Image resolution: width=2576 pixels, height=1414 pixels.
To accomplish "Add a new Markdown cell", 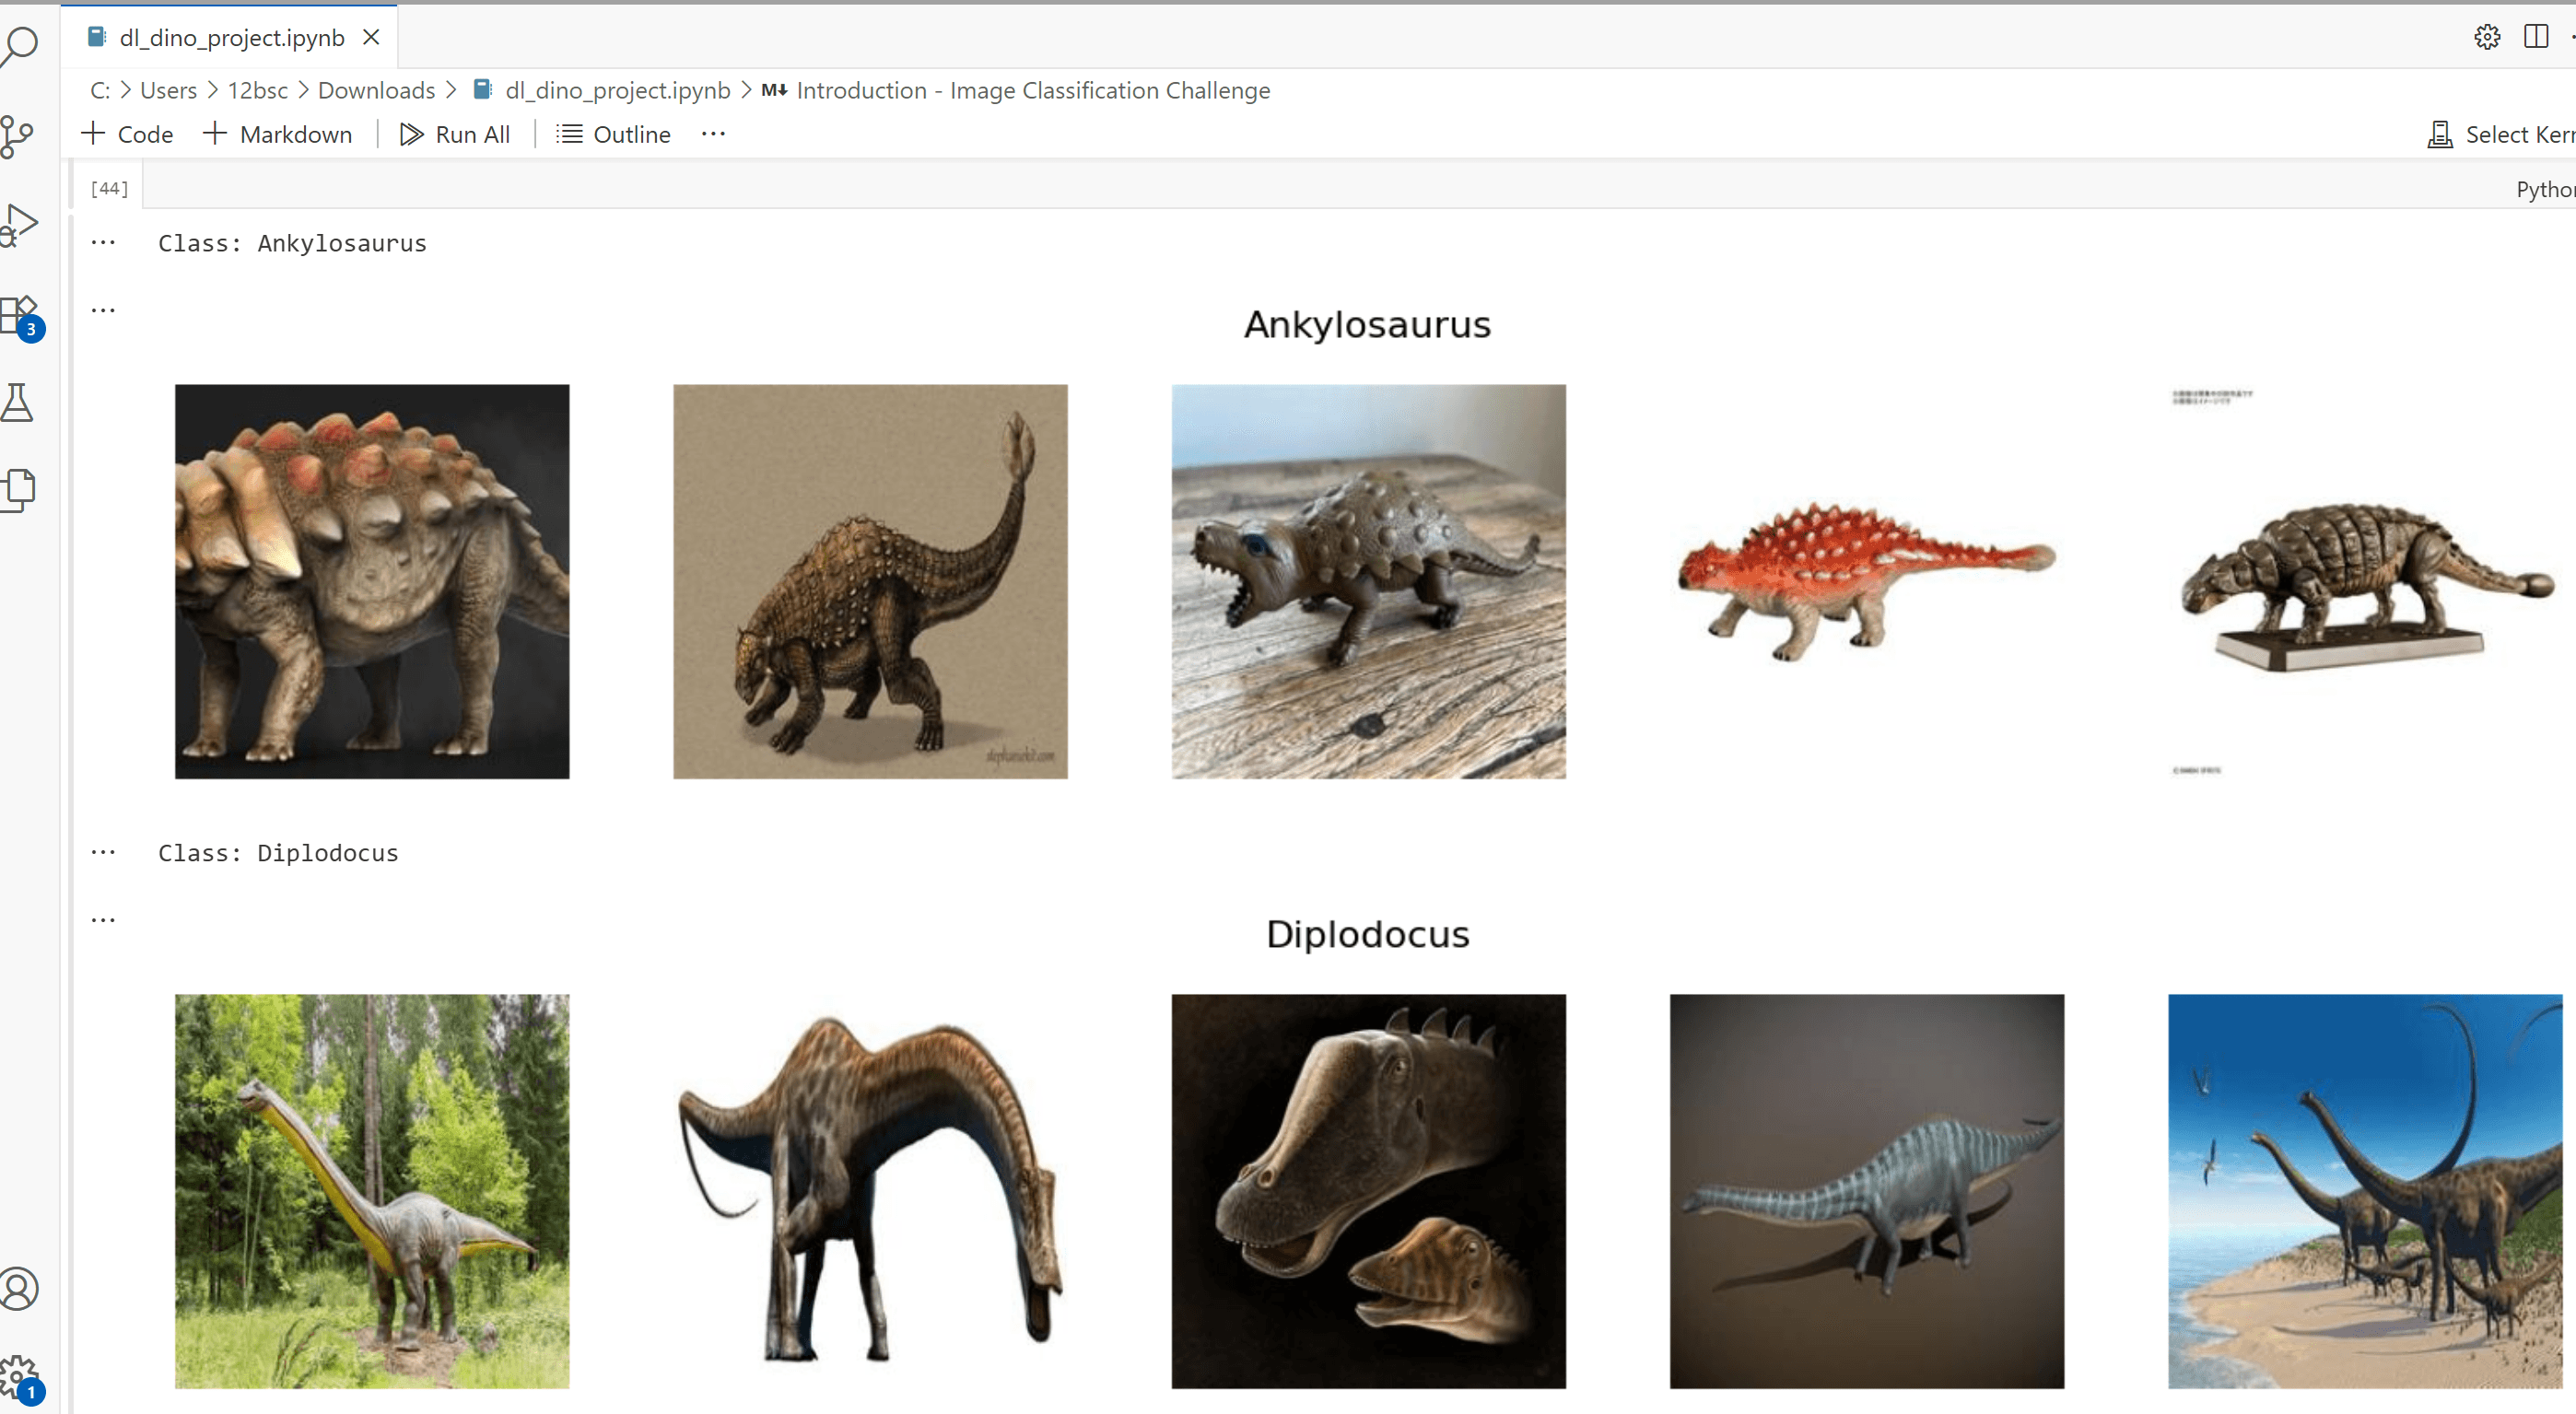I will [278, 134].
